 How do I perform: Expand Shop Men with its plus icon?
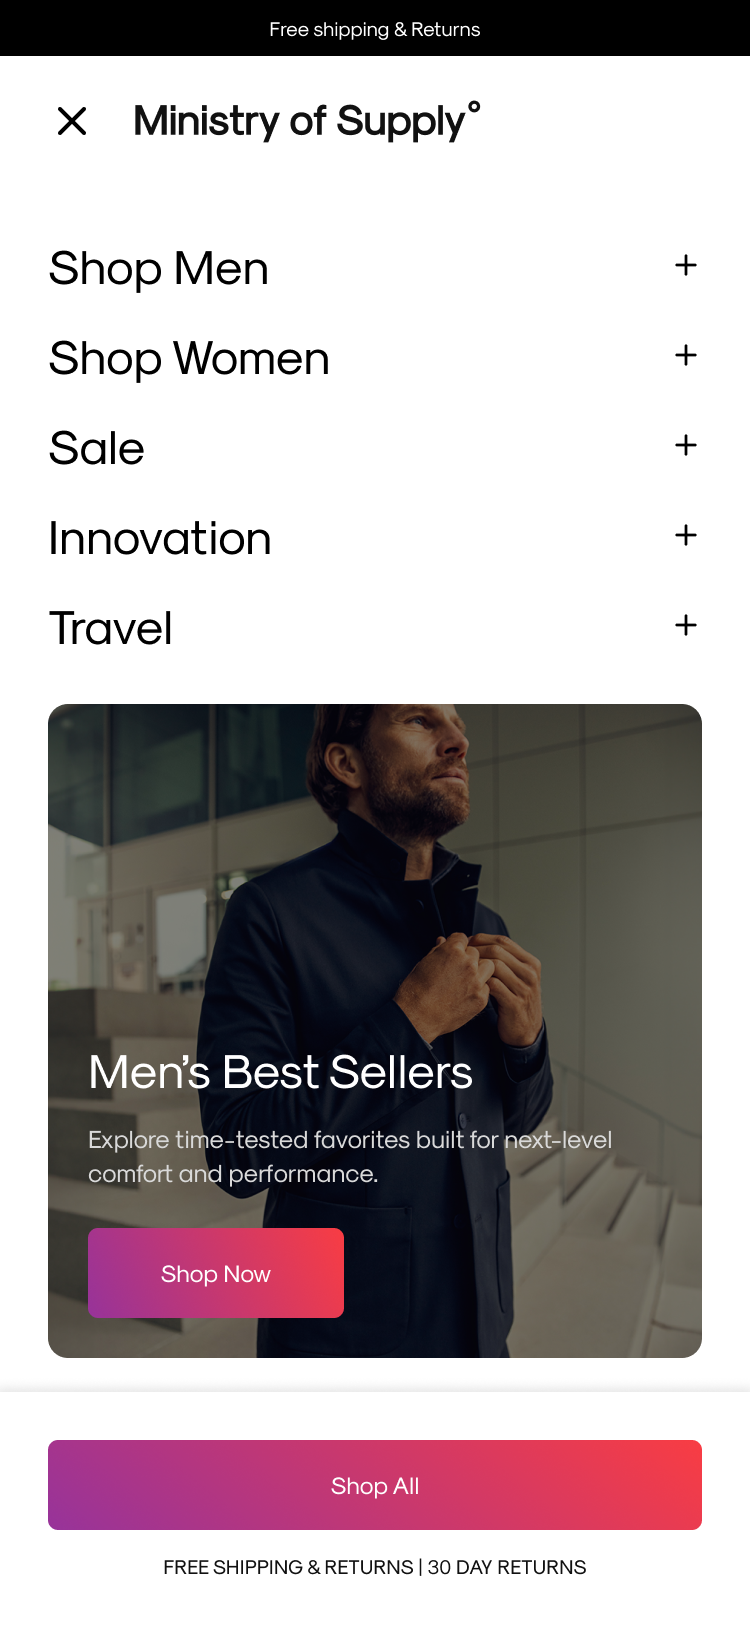coord(686,265)
